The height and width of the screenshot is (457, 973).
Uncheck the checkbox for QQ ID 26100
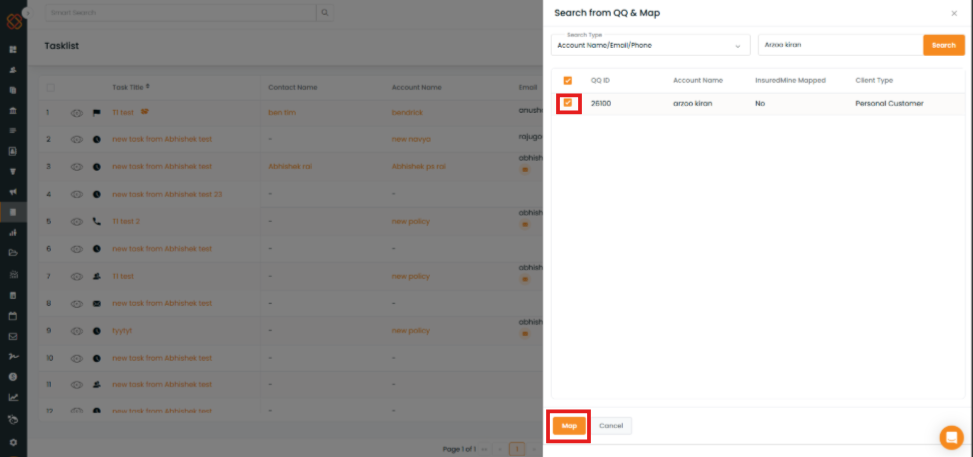pyautogui.click(x=568, y=103)
